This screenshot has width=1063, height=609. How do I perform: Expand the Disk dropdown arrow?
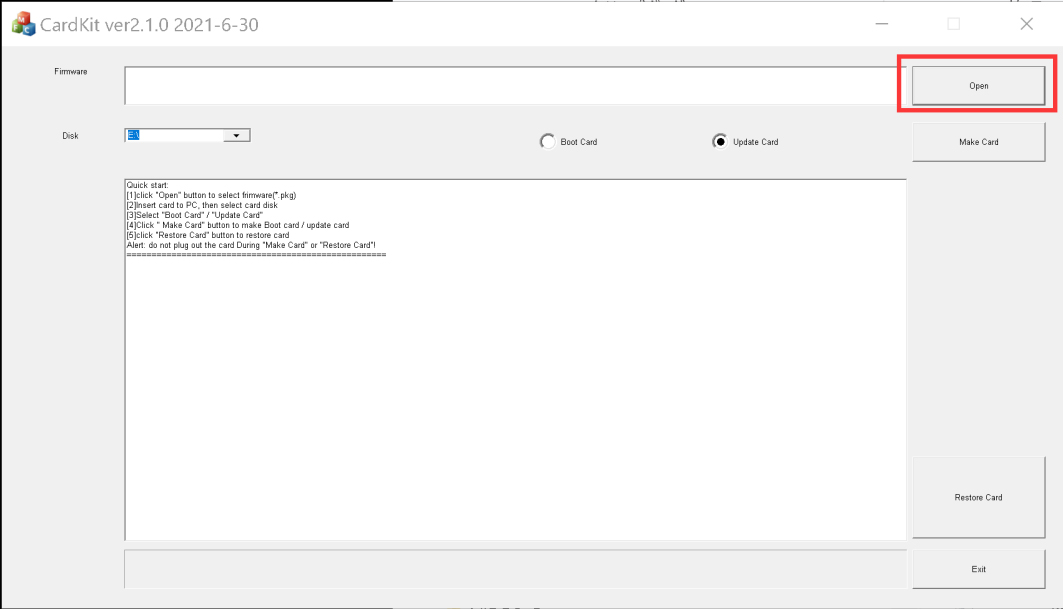pos(237,135)
